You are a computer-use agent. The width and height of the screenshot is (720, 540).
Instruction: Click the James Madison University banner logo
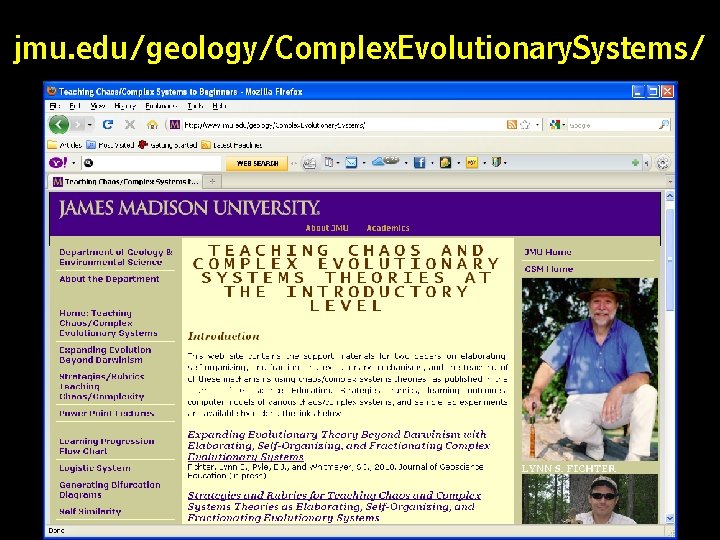click(x=189, y=208)
